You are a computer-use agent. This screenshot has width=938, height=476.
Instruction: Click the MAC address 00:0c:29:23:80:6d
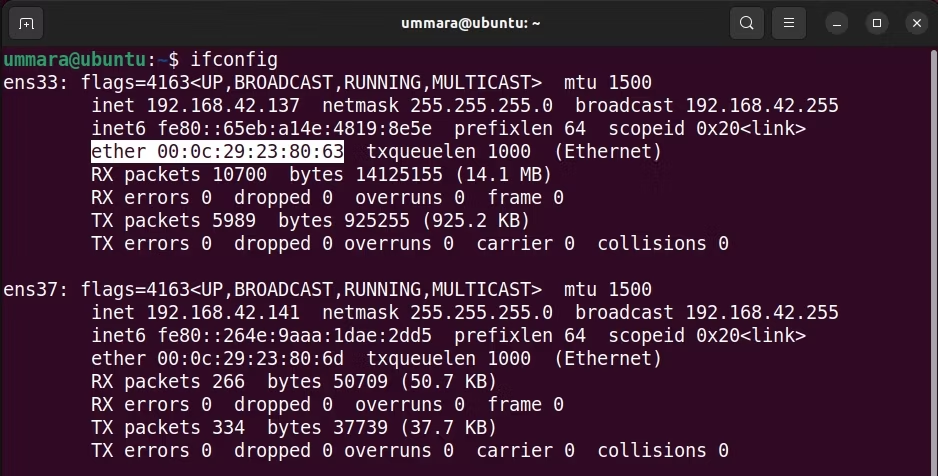tap(251, 358)
